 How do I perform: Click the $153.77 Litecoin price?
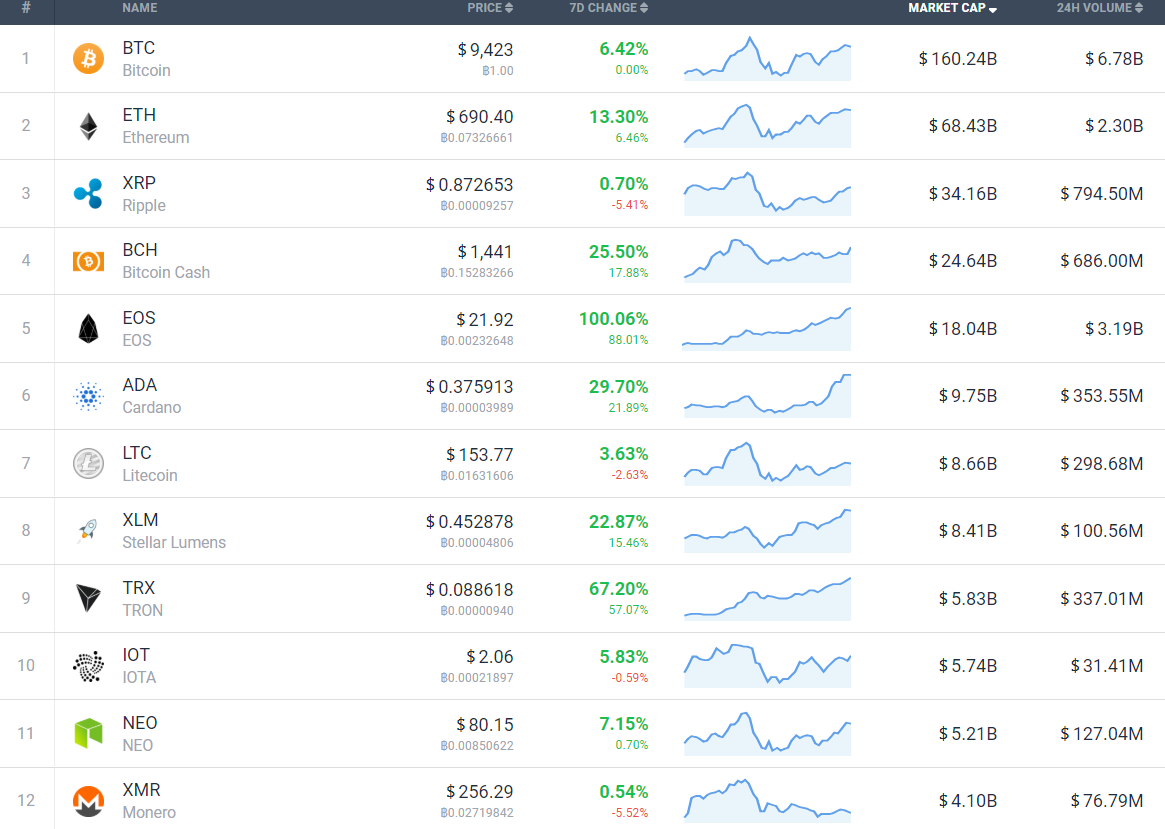[479, 455]
